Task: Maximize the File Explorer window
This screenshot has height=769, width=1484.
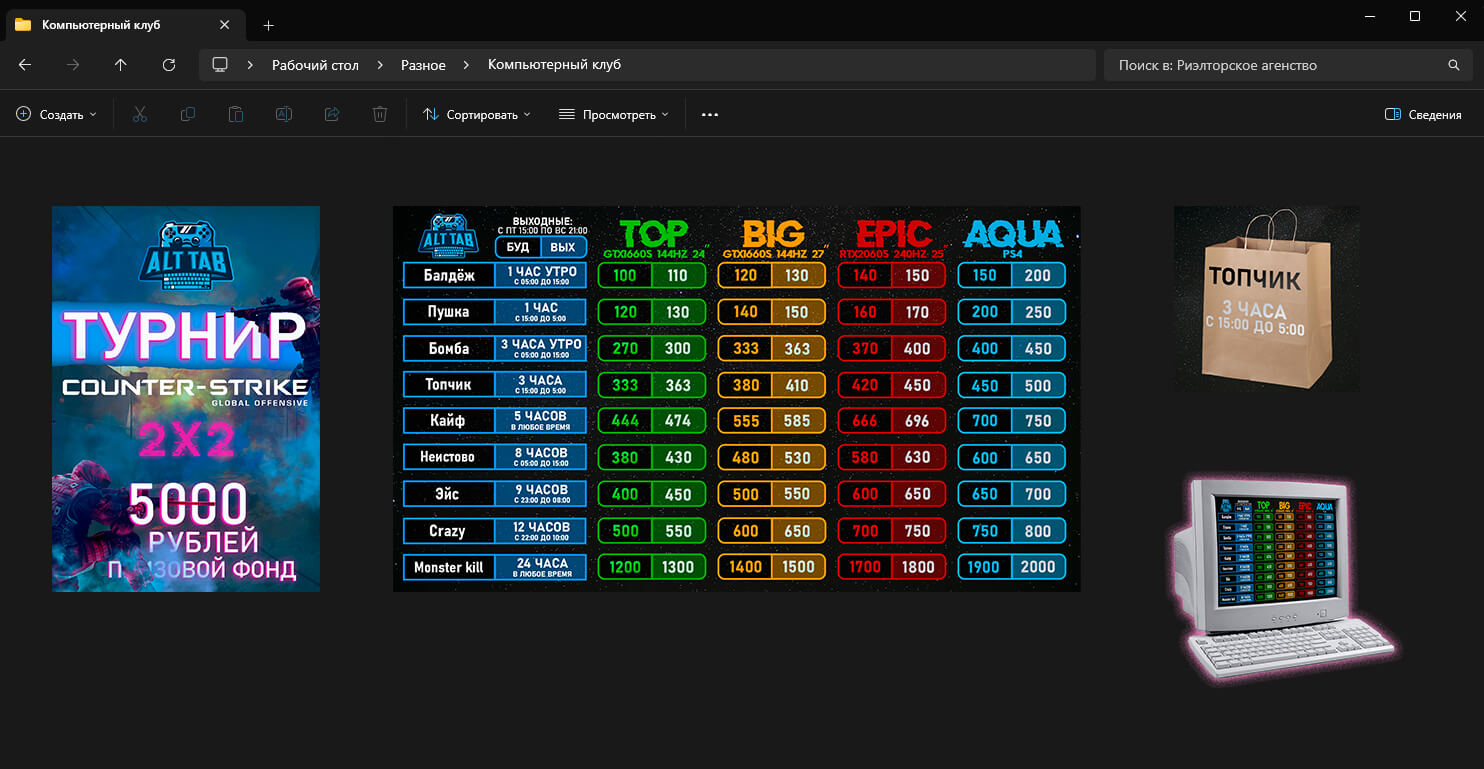Action: tap(1414, 16)
